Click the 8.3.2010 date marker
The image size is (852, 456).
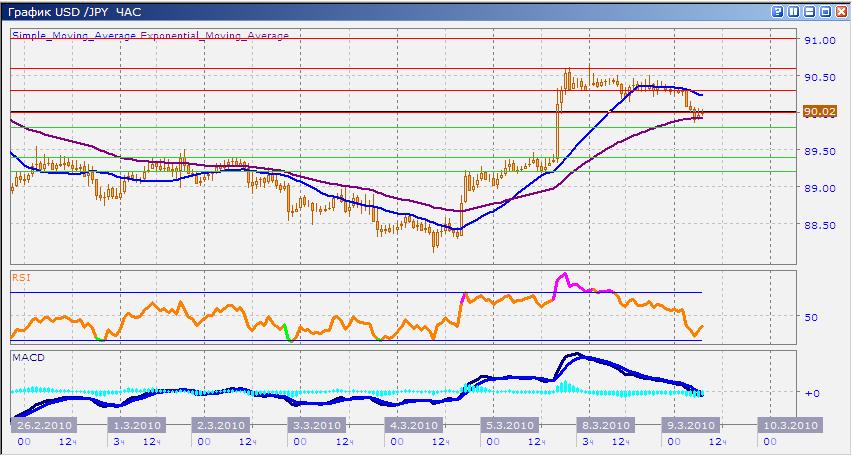coord(604,425)
